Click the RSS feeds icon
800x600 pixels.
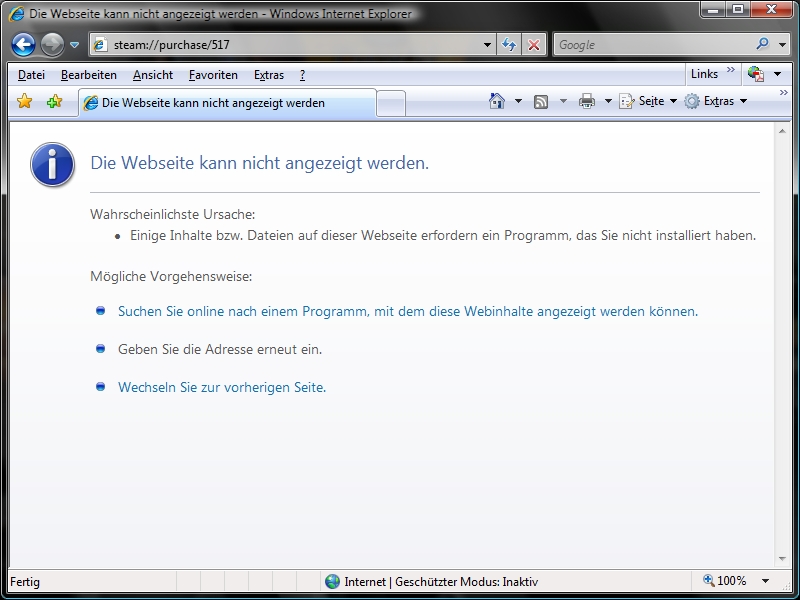coord(541,102)
